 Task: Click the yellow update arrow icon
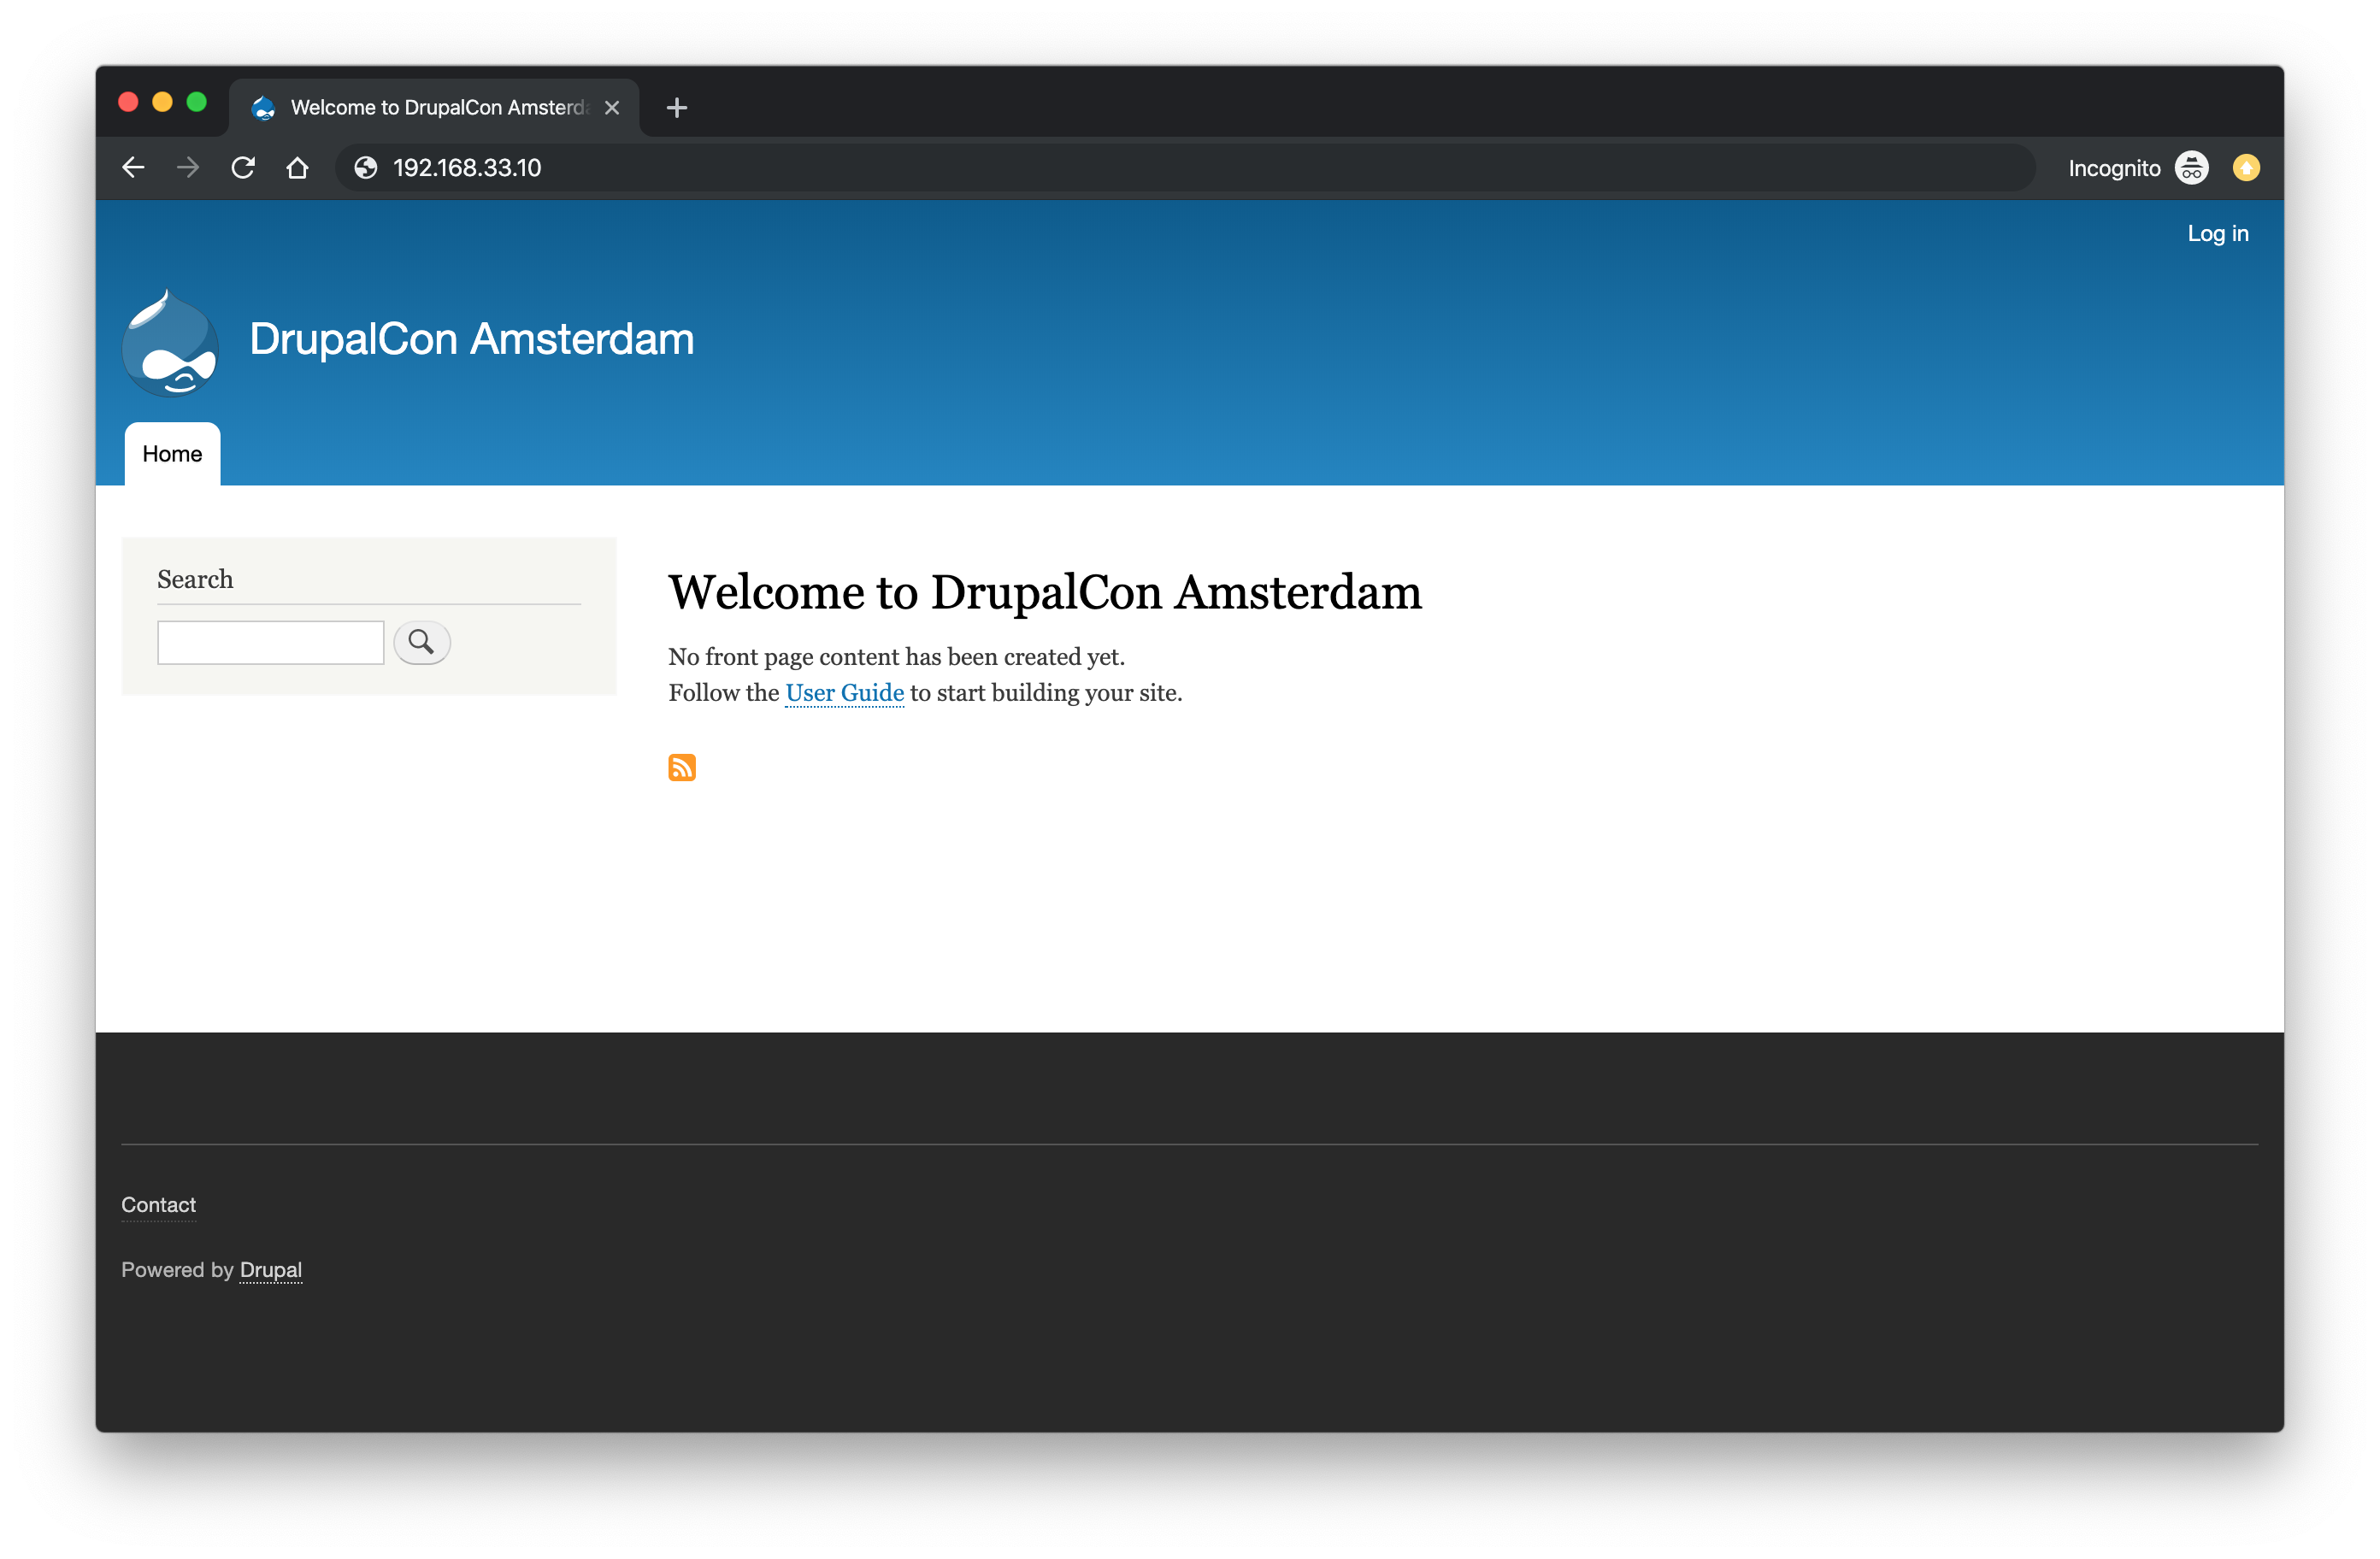pyautogui.click(x=2246, y=167)
